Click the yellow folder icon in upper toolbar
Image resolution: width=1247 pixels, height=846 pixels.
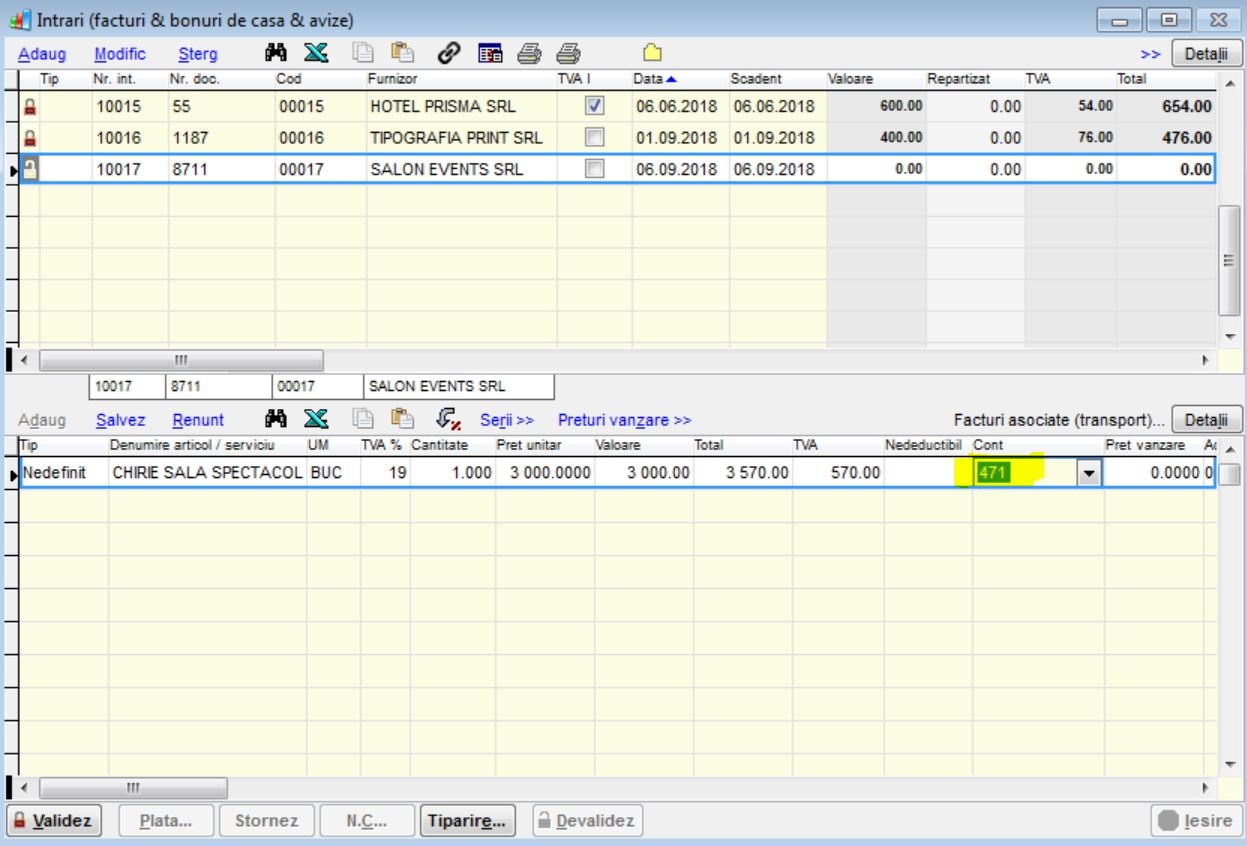[654, 52]
